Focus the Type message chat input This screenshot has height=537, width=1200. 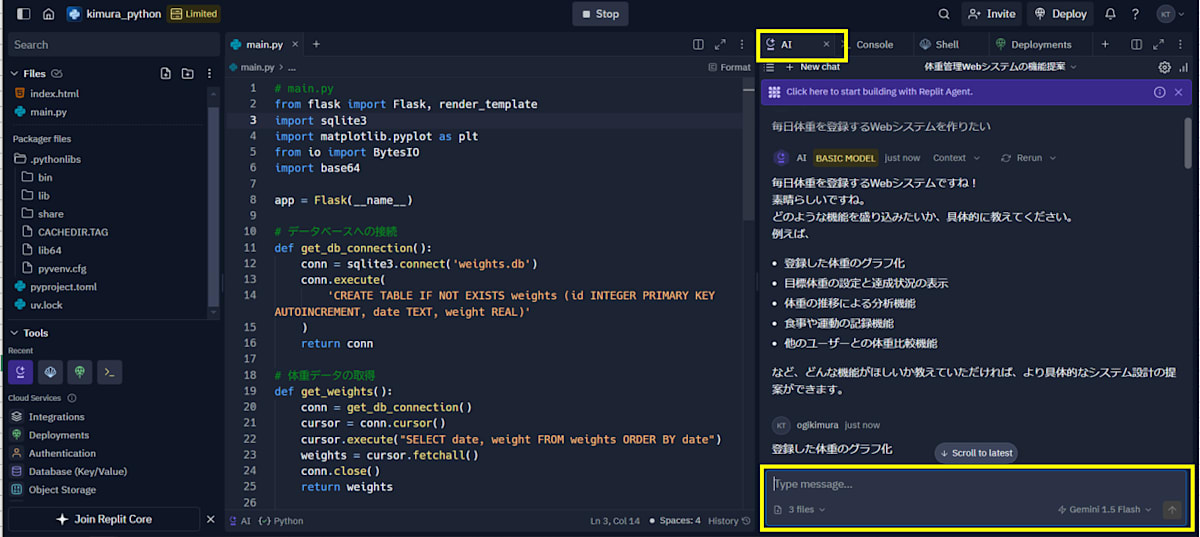[x=978, y=484]
